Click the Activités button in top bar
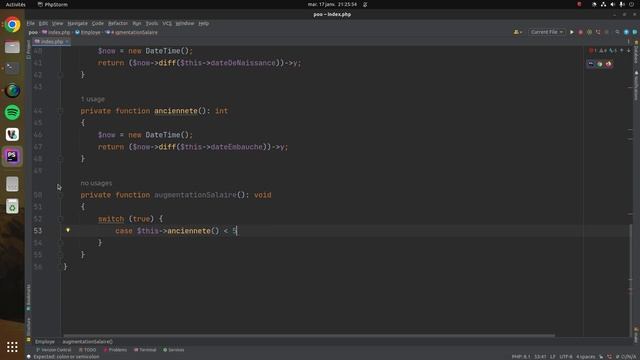 click(x=16, y=4)
